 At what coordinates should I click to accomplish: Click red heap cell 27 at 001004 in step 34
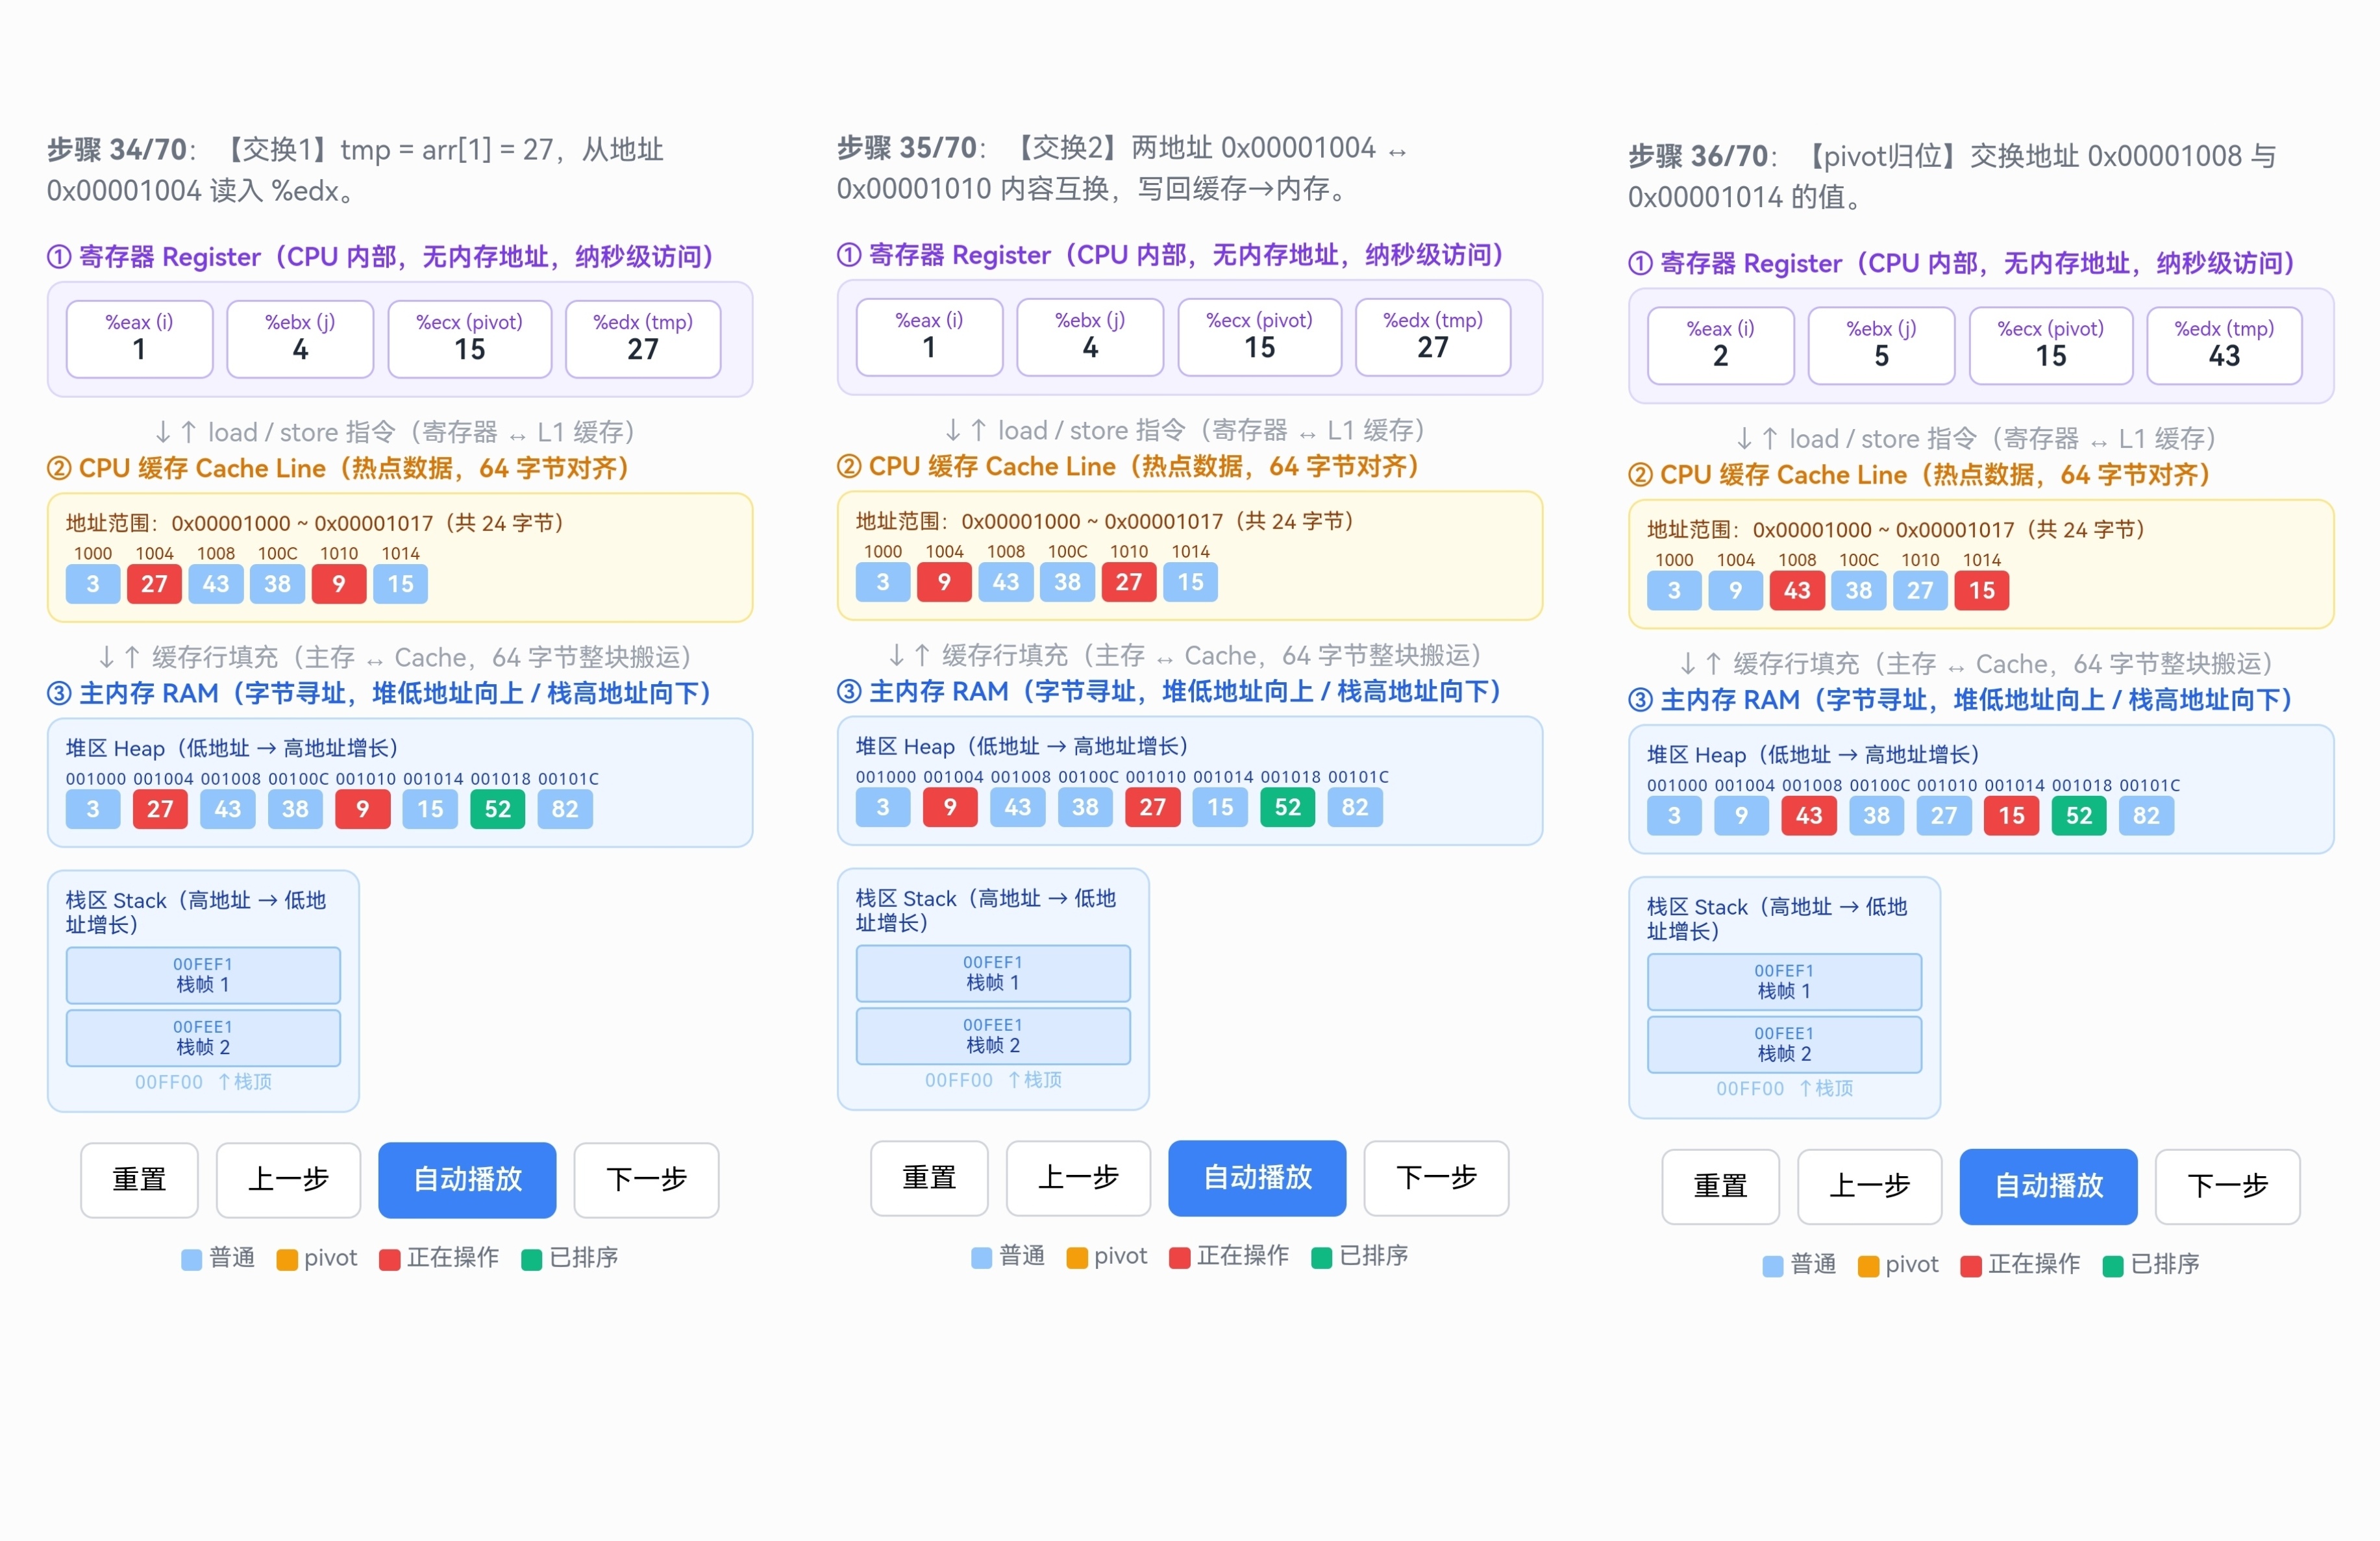point(160,809)
